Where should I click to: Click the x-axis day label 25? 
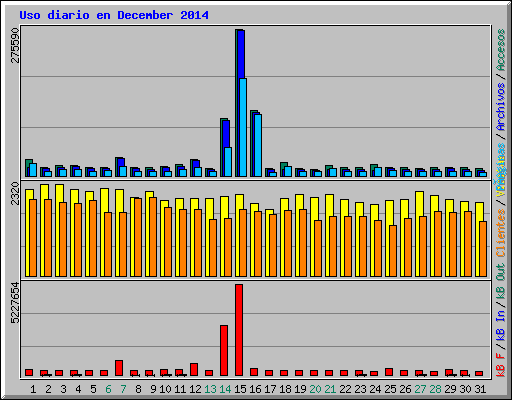pyautogui.click(x=390, y=389)
